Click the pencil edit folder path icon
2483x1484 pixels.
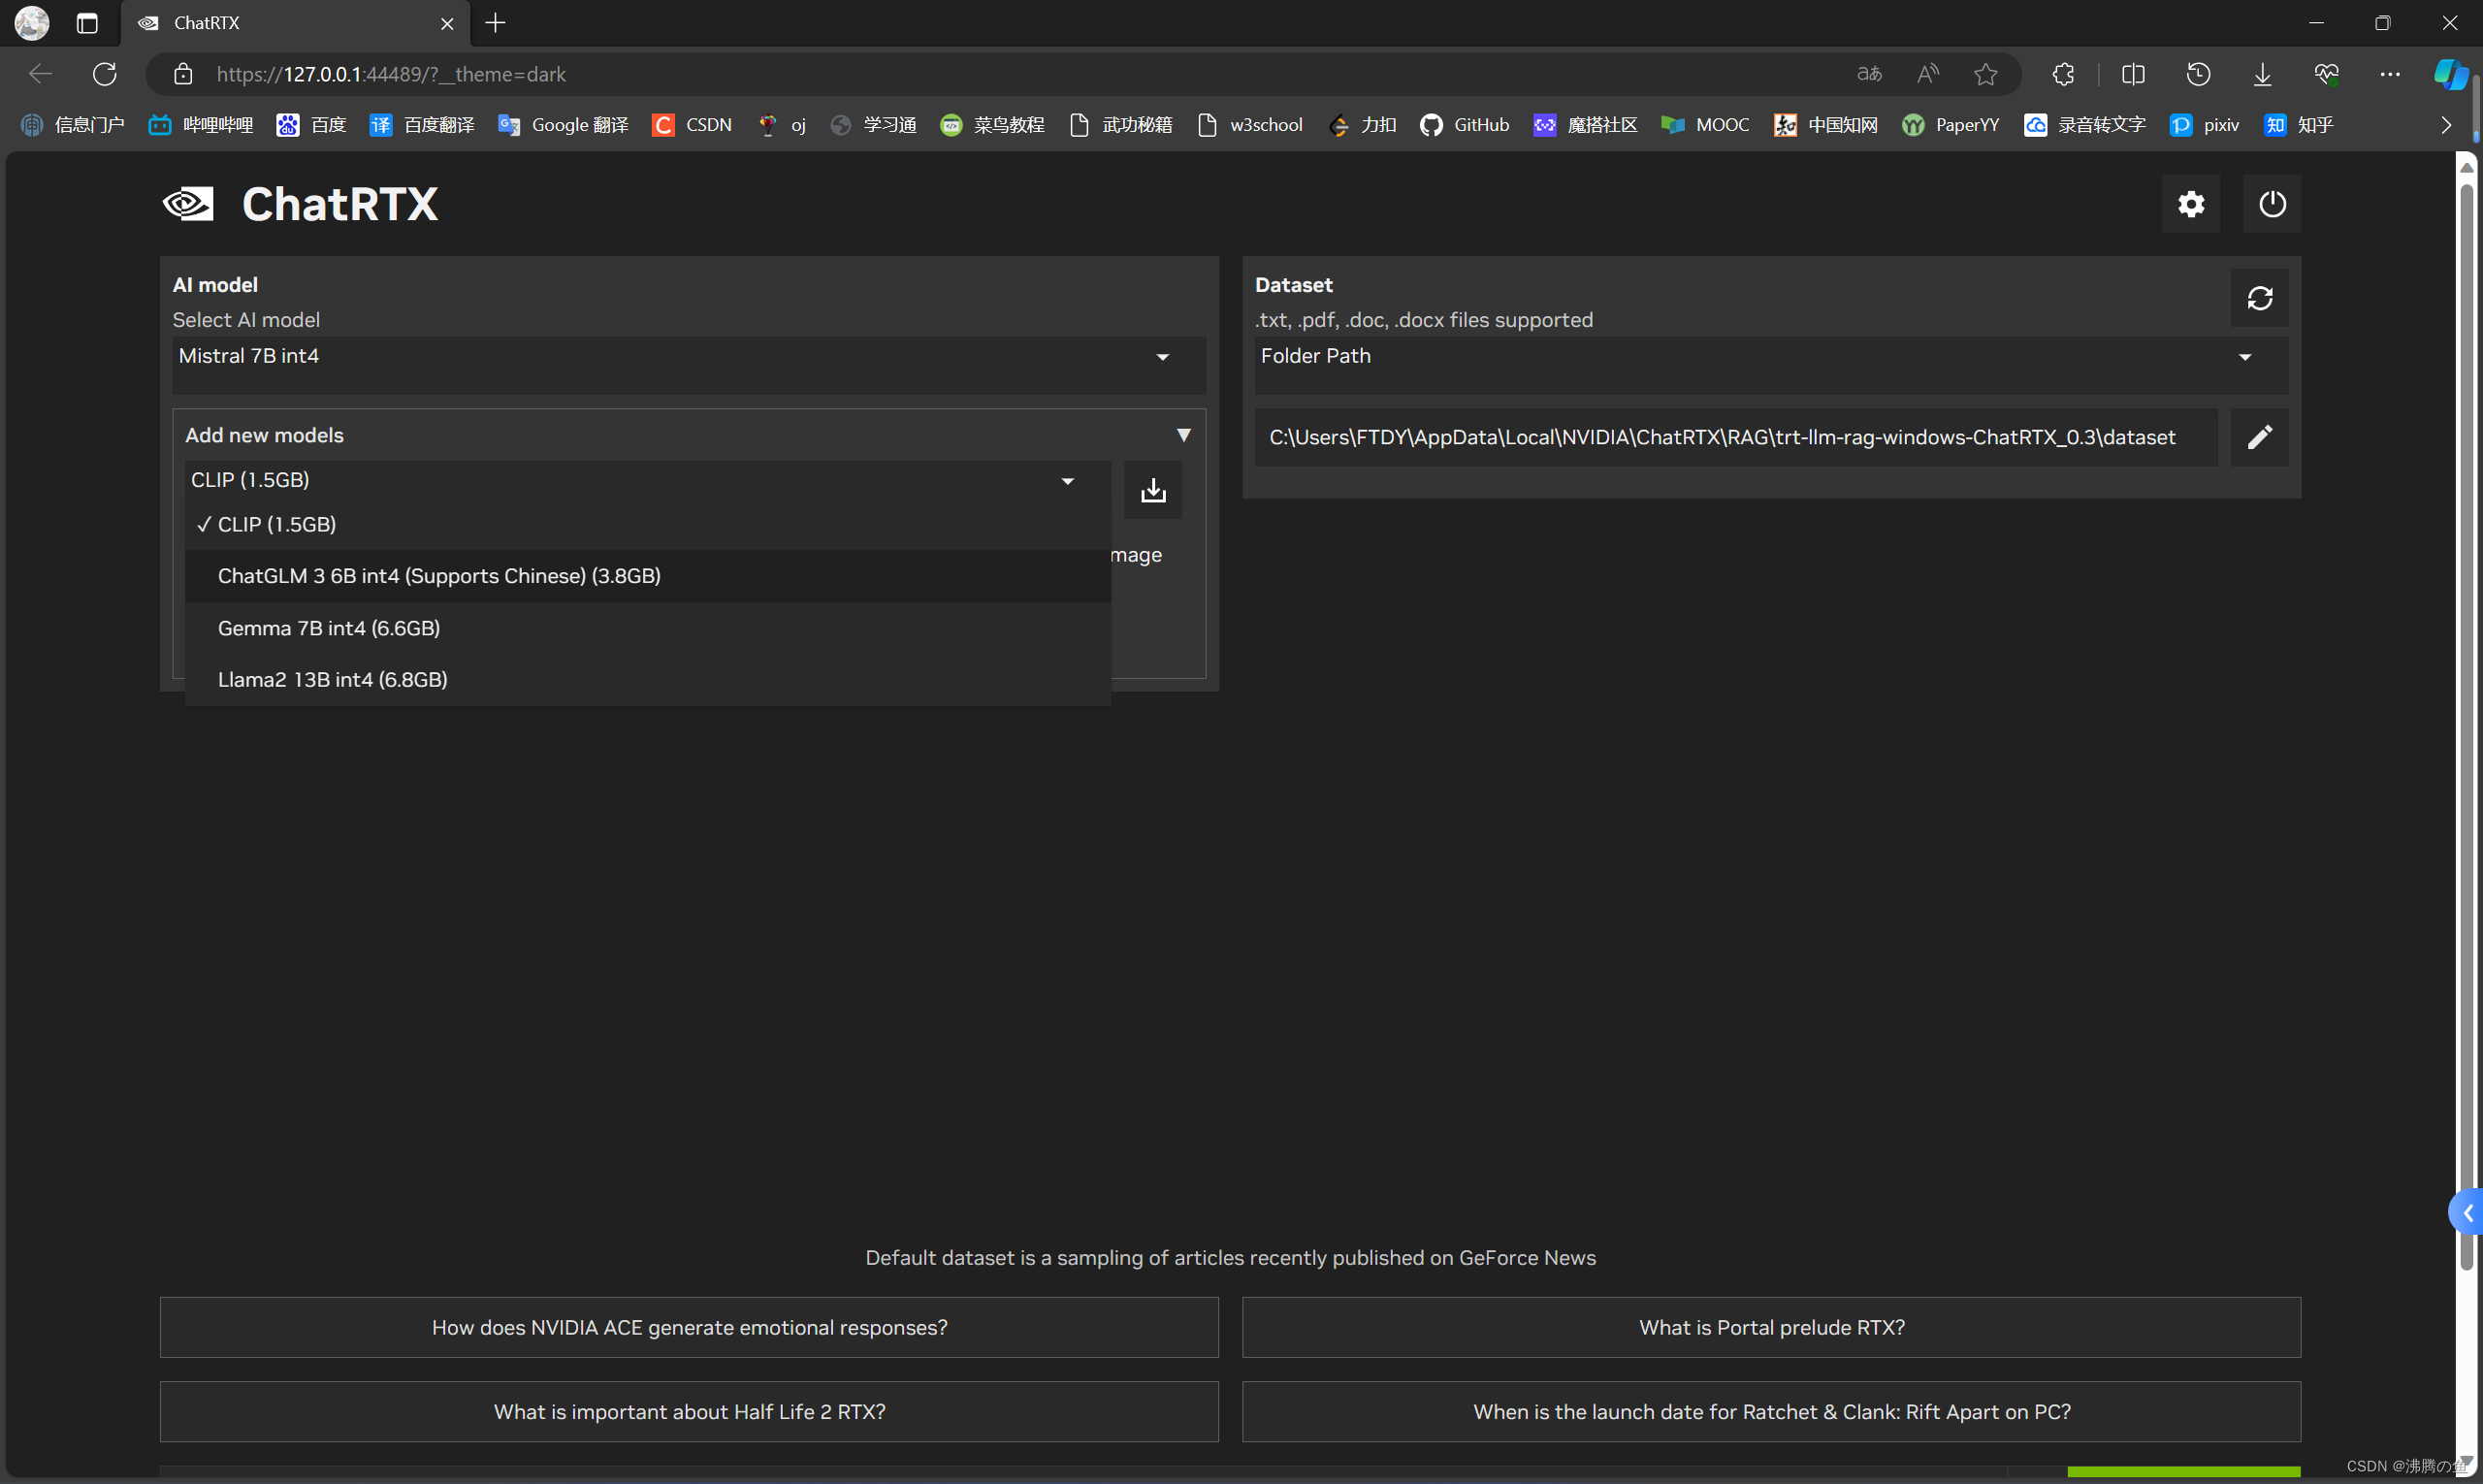tap(2259, 437)
